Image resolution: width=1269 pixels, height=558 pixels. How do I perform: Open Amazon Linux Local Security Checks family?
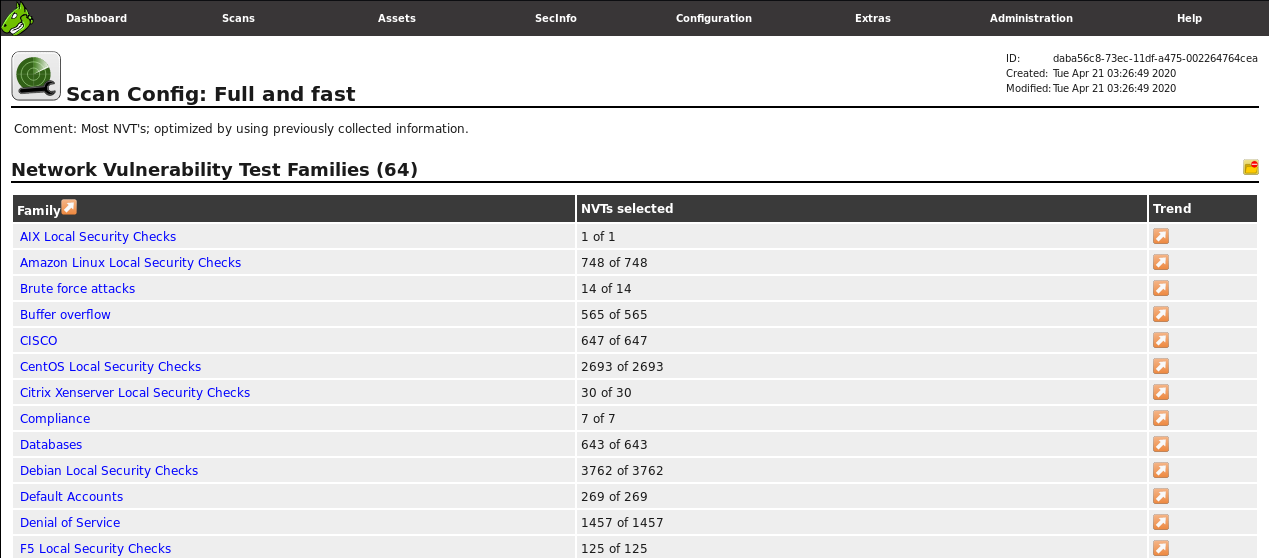[x=130, y=263]
